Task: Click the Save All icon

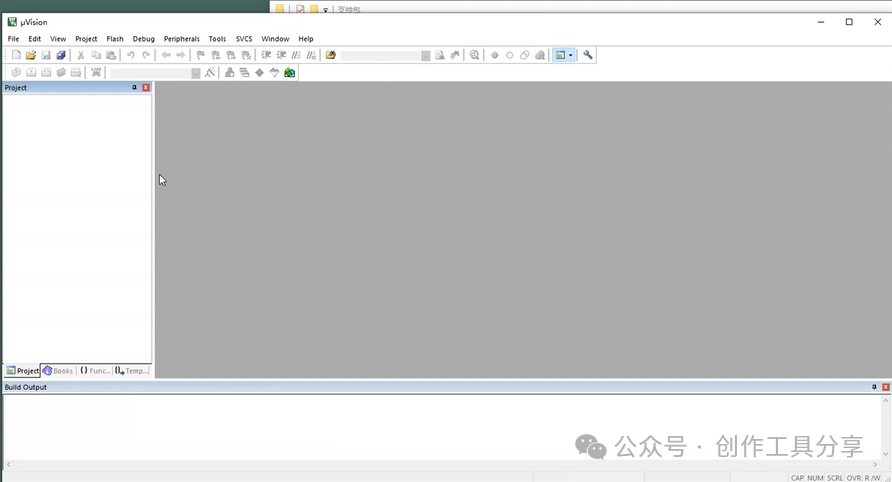Action: point(61,55)
